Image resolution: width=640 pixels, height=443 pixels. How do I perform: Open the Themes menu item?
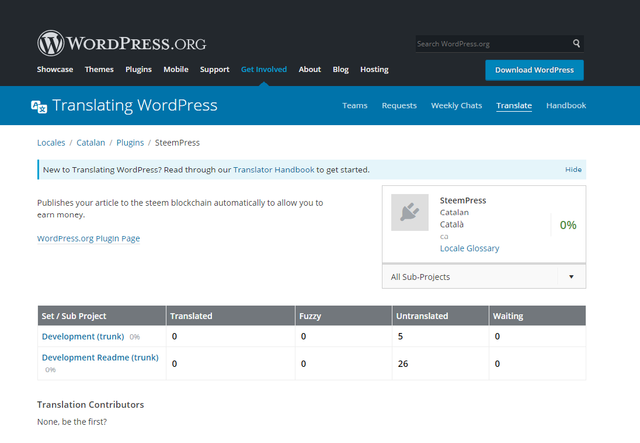pyautogui.click(x=99, y=69)
